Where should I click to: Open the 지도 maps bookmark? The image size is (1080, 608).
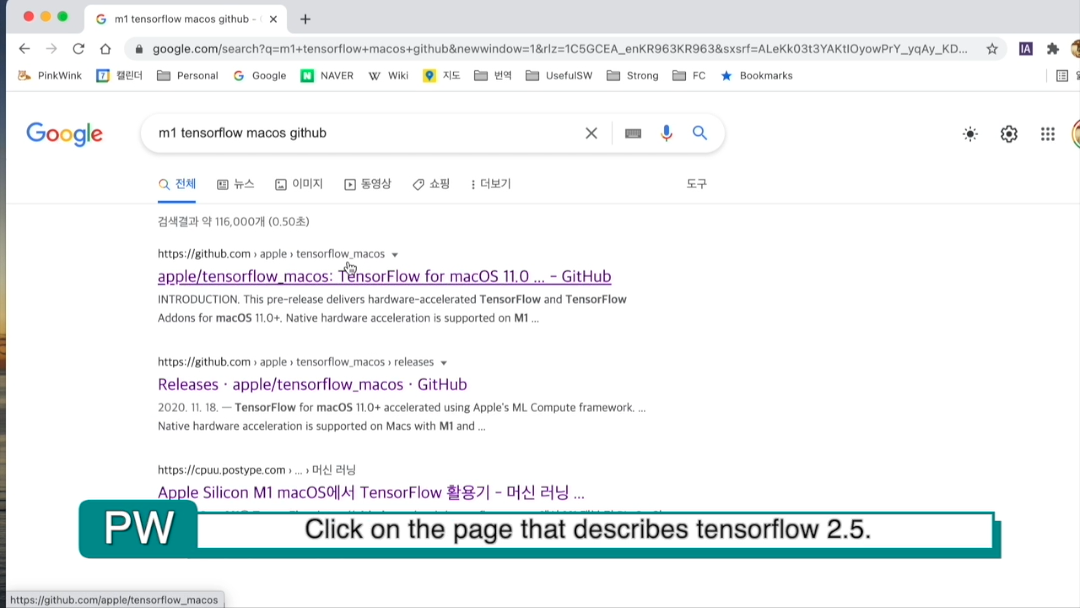[x=442, y=76]
